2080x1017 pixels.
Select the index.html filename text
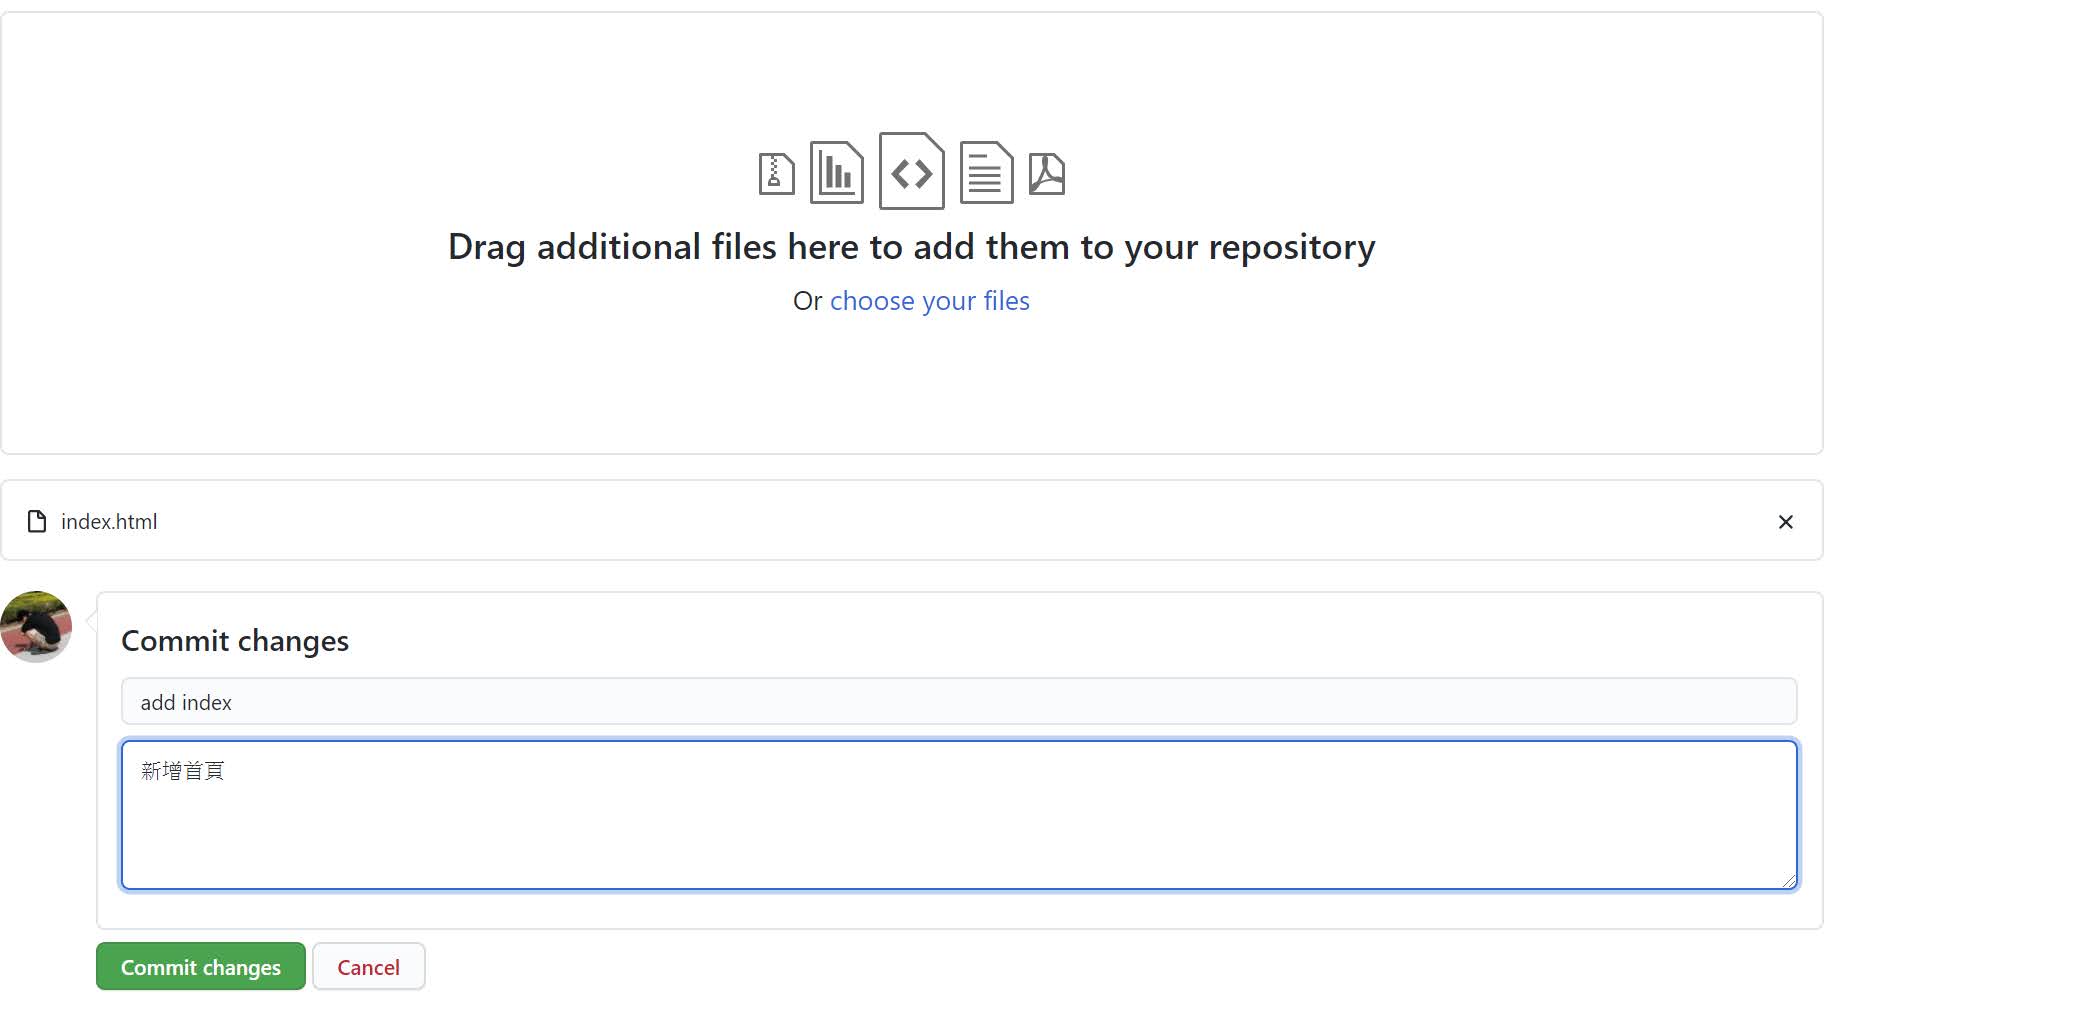pyautogui.click(x=109, y=522)
